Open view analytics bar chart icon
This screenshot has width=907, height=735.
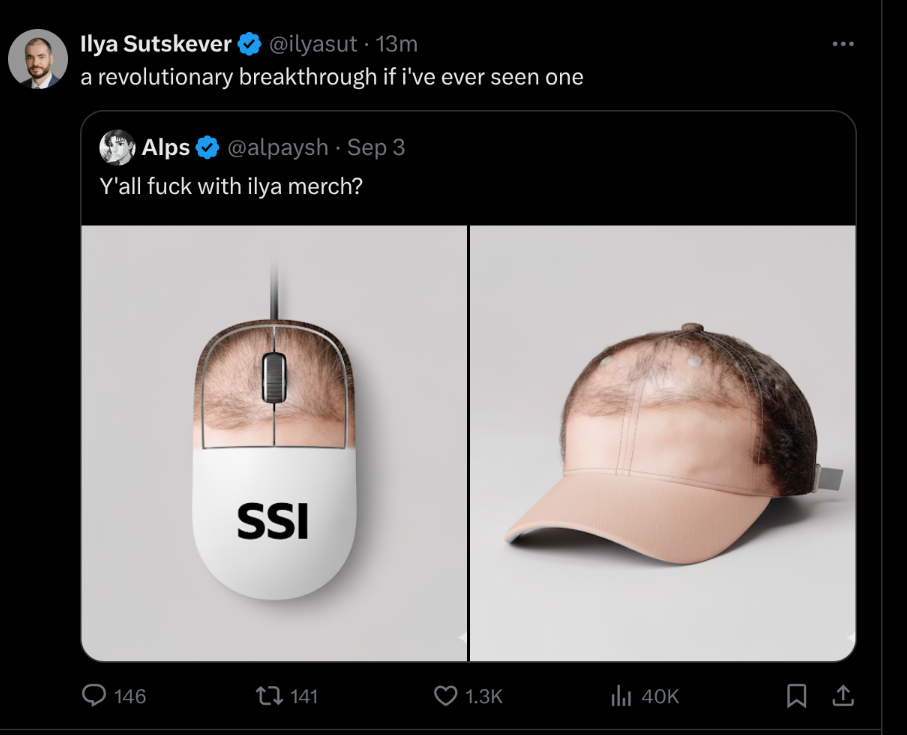(x=621, y=695)
